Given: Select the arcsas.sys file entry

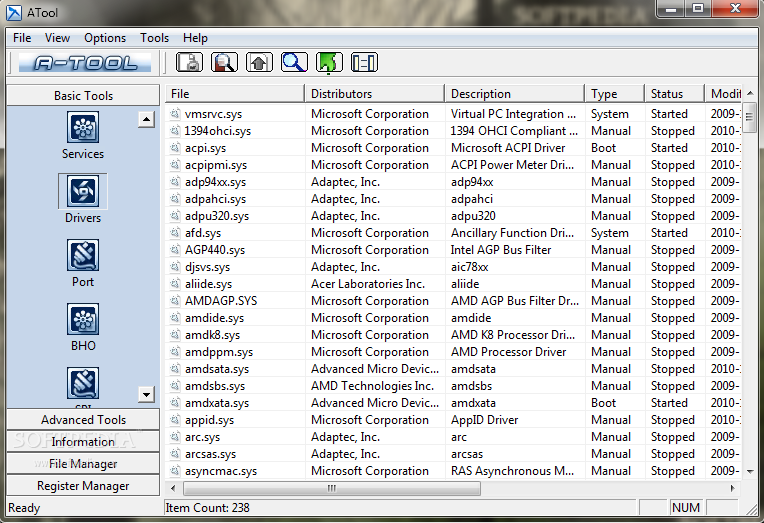Looking at the screenshot, I should 210,454.
